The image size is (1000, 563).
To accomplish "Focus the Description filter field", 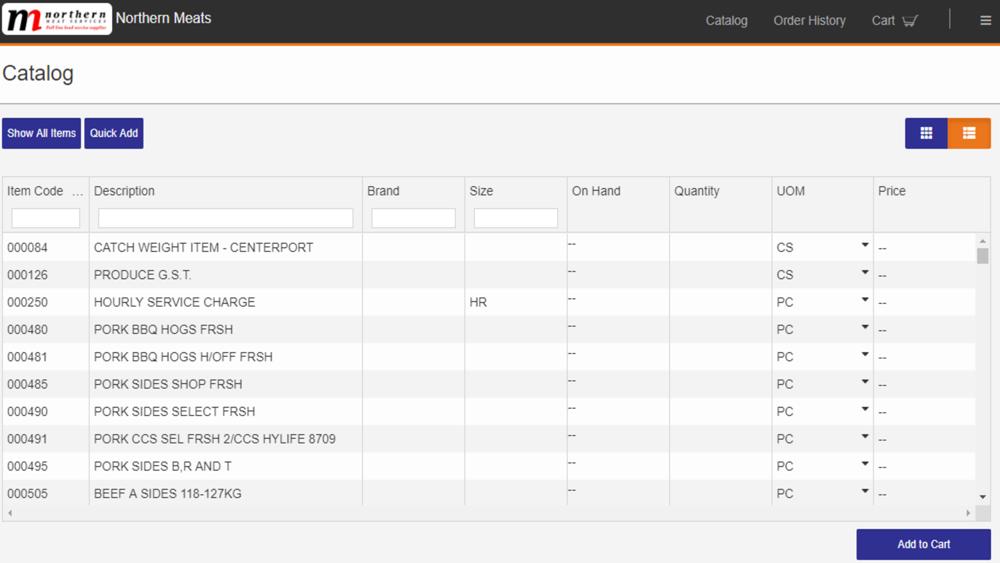I will tap(226, 218).
